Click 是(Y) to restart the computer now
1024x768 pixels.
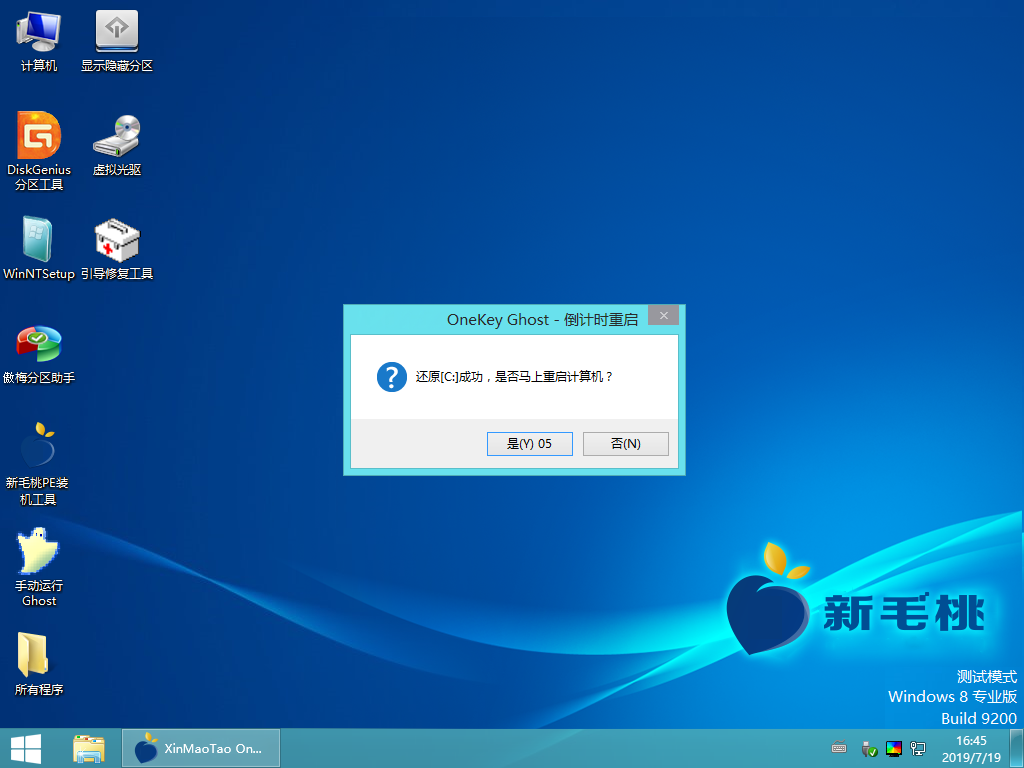coord(530,444)
